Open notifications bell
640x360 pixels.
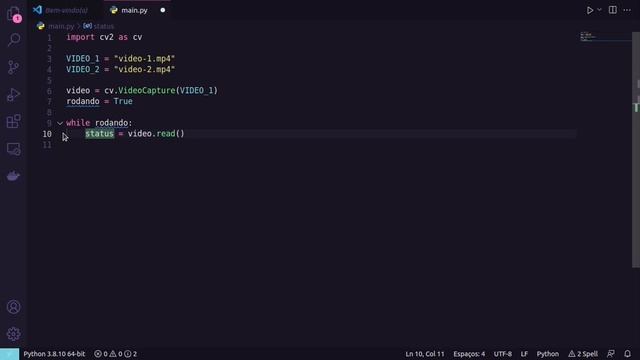[x=627, y=354]
